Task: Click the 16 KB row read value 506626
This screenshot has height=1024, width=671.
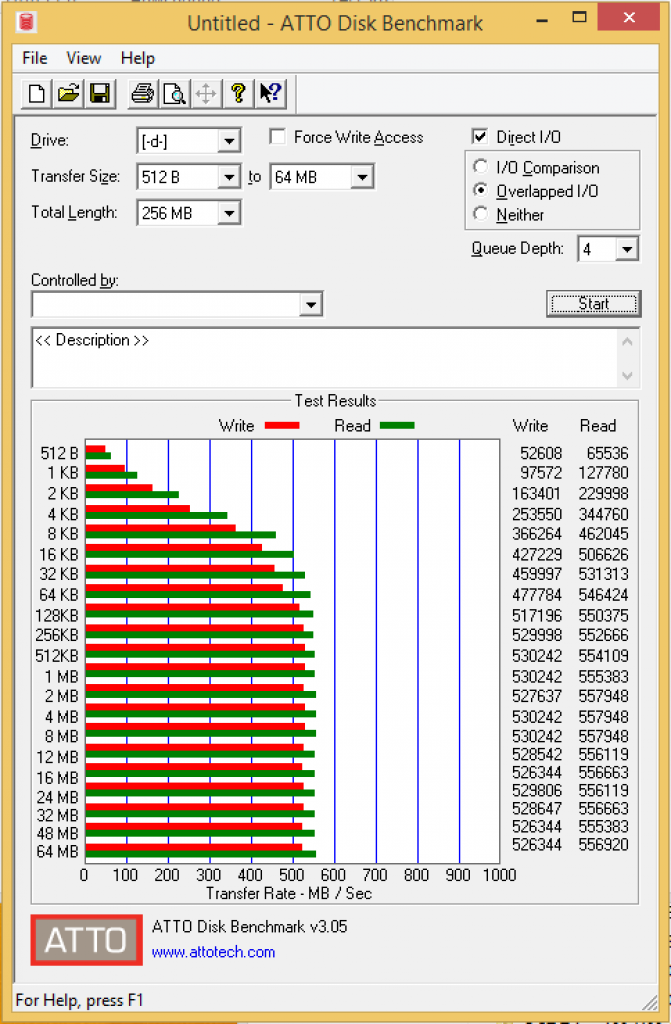Action: click(604, 554)
